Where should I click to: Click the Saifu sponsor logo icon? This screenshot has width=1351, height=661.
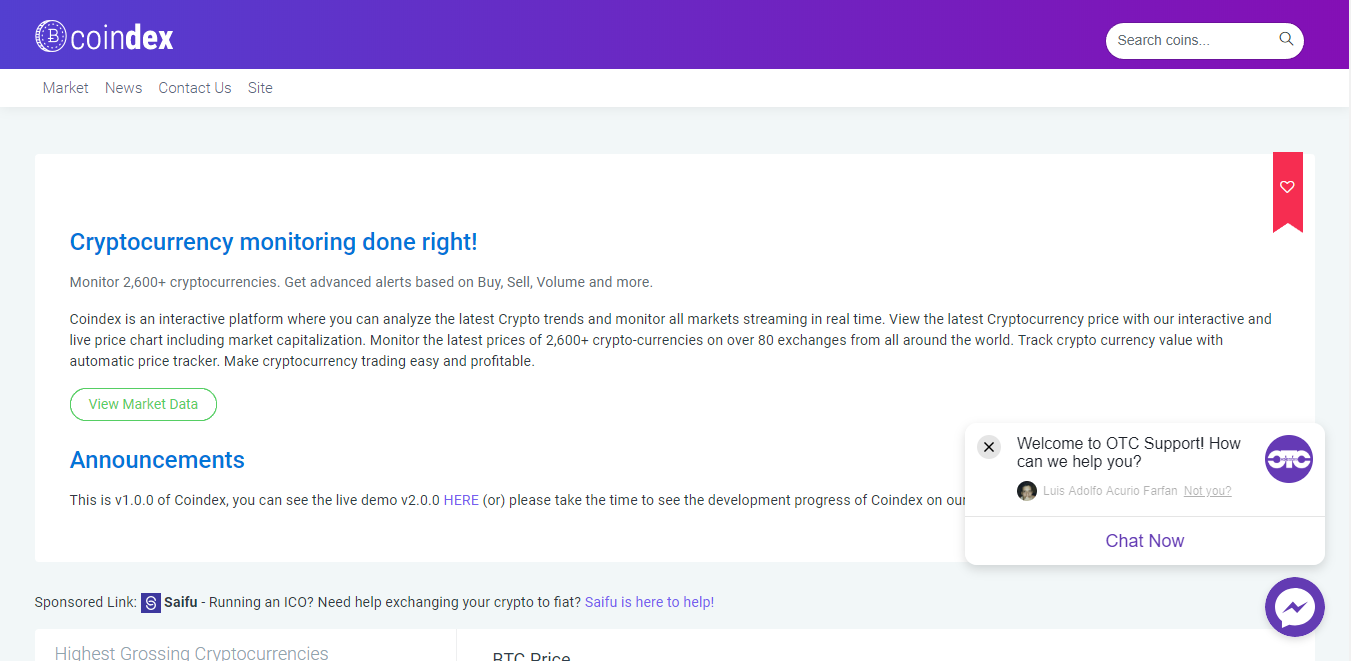(x=151, y=603)
